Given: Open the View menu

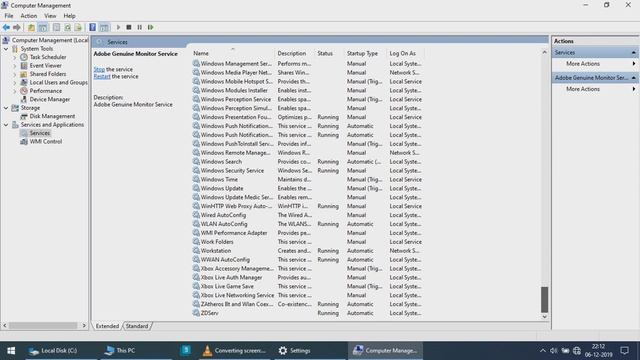Looking at the screenshot, I should click(50, 16).
